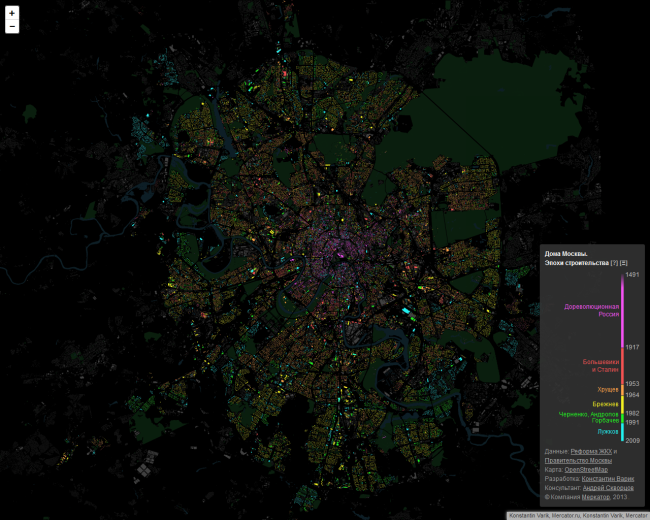Click the red segment of timeline bar

coord(623,365)
